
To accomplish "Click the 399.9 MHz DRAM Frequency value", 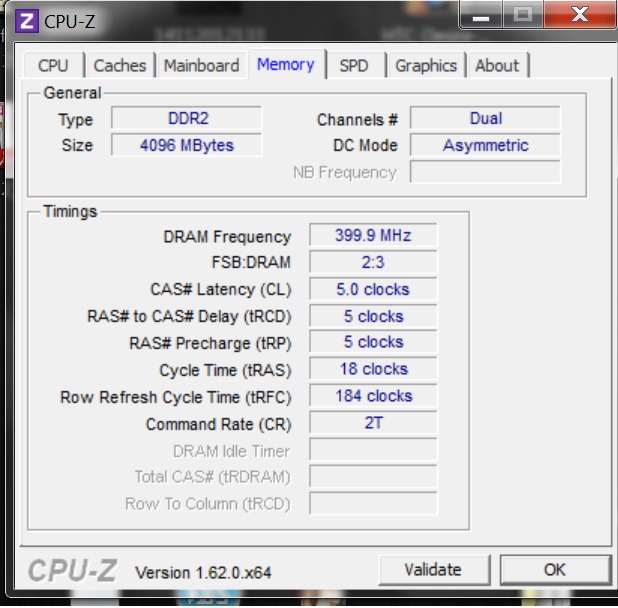I will pos(373,235).
